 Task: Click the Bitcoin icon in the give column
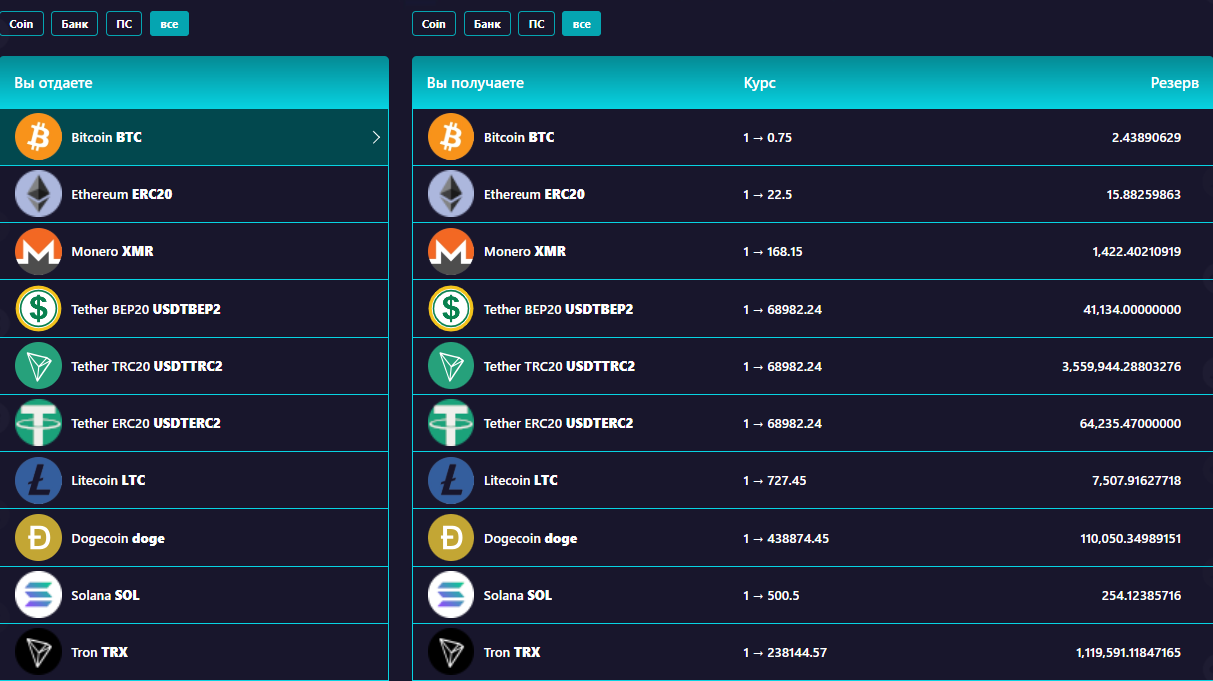[x=38, y=137]
